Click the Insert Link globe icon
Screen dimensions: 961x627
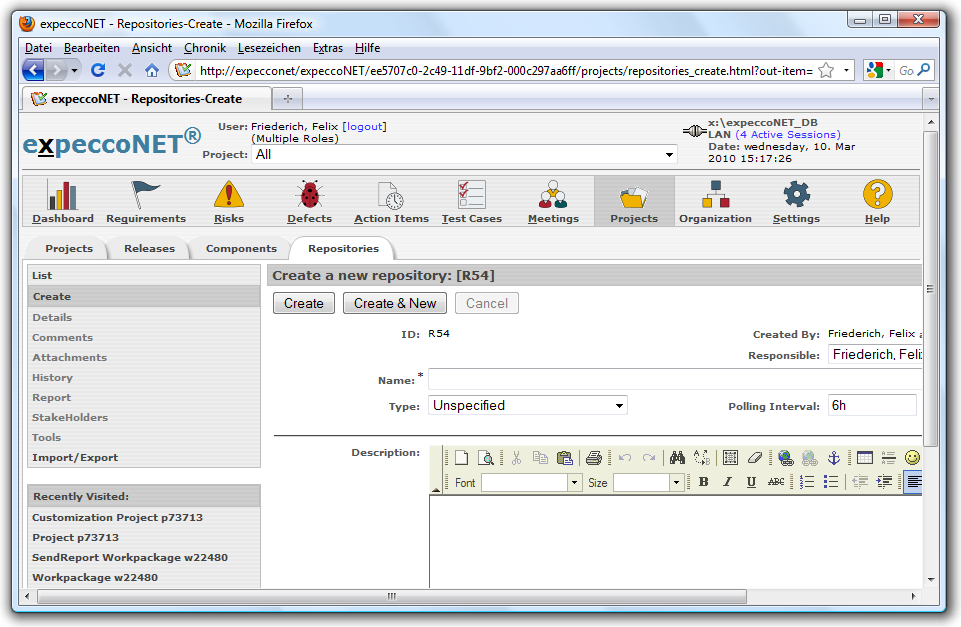(785, 458)
